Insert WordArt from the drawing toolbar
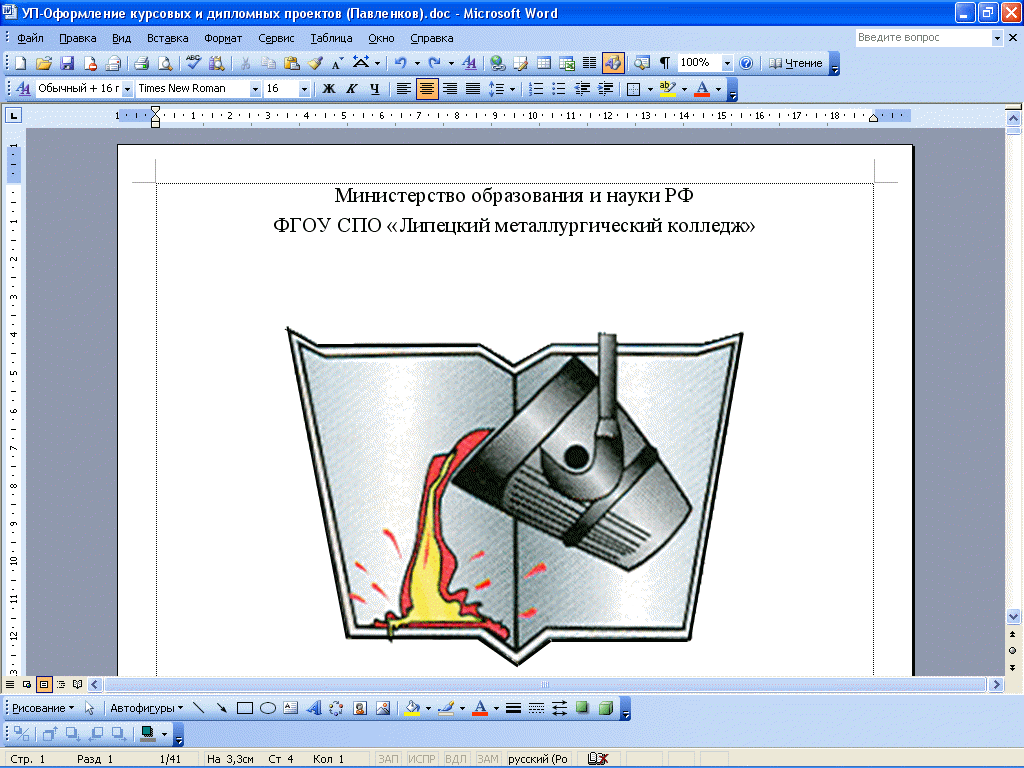Screen dimensions: 1024x768 (x=313, y=708)
